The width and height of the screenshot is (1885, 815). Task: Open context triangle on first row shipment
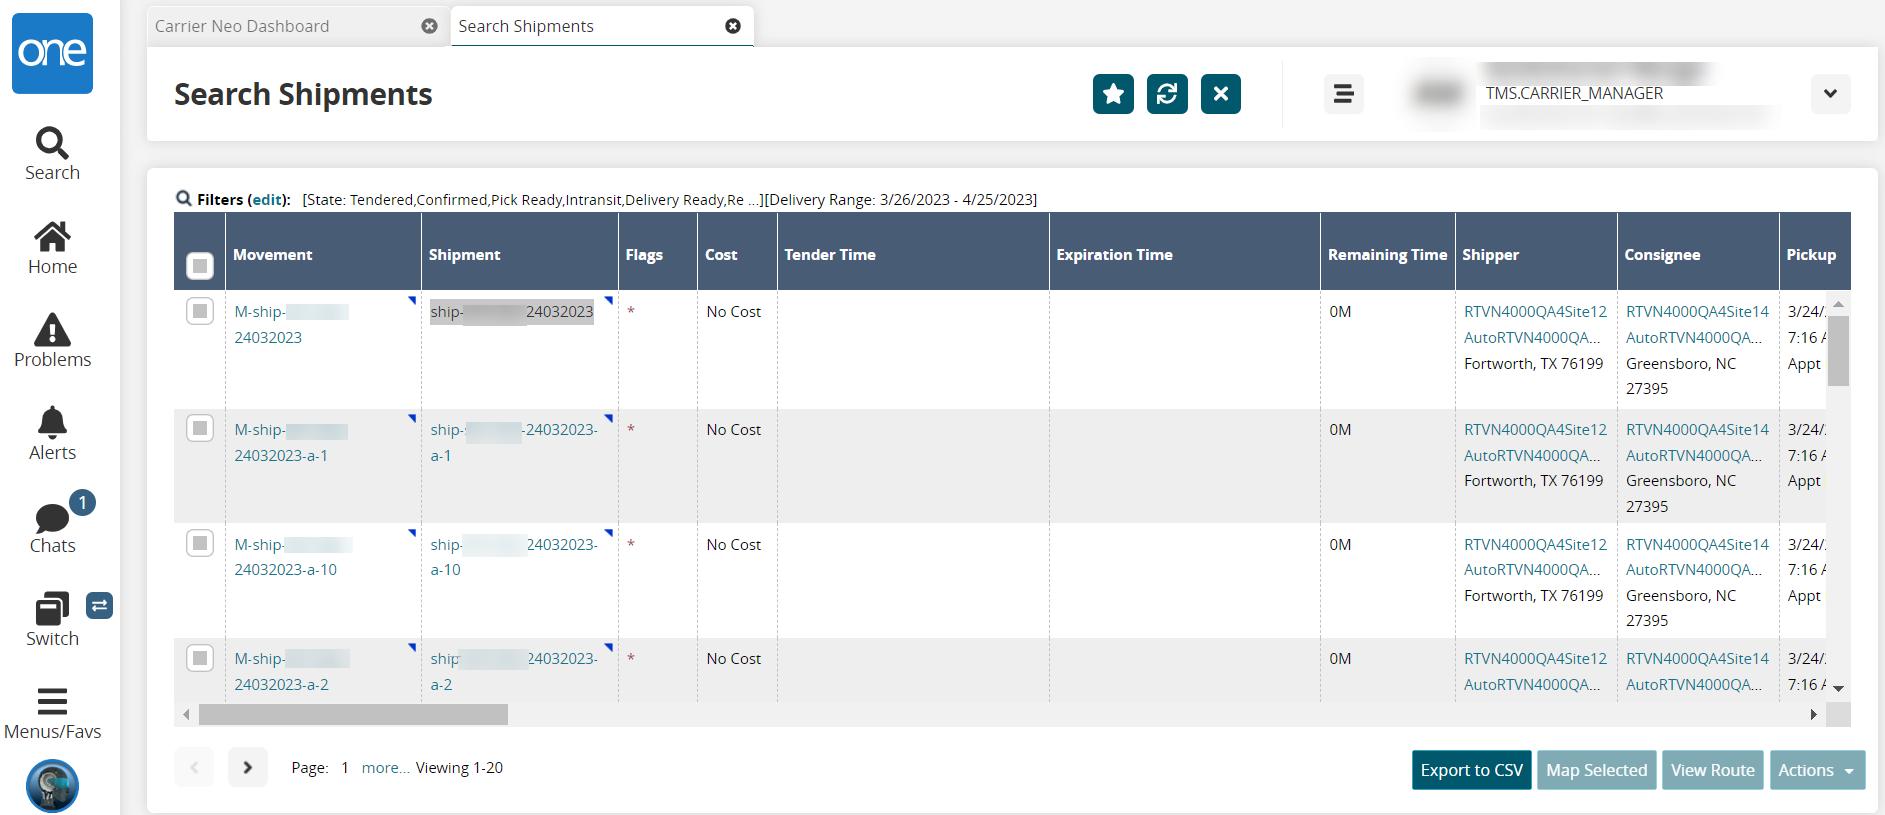[x=608, y=300]
